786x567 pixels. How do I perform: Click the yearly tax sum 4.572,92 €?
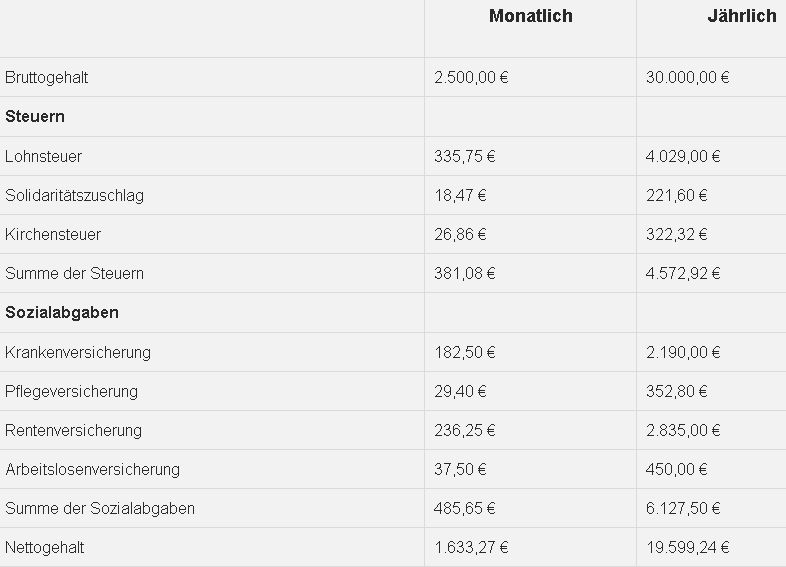tap(683, 273)
